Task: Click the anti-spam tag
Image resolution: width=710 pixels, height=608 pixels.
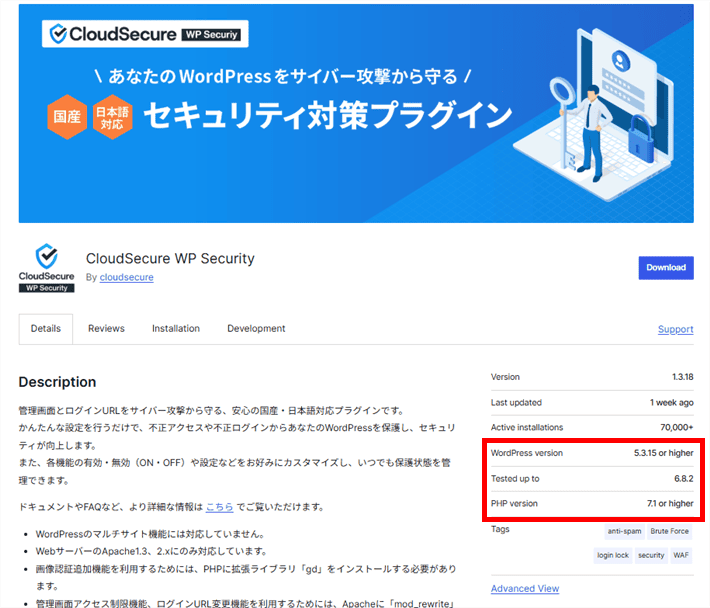Action: [x=624, y=531]
